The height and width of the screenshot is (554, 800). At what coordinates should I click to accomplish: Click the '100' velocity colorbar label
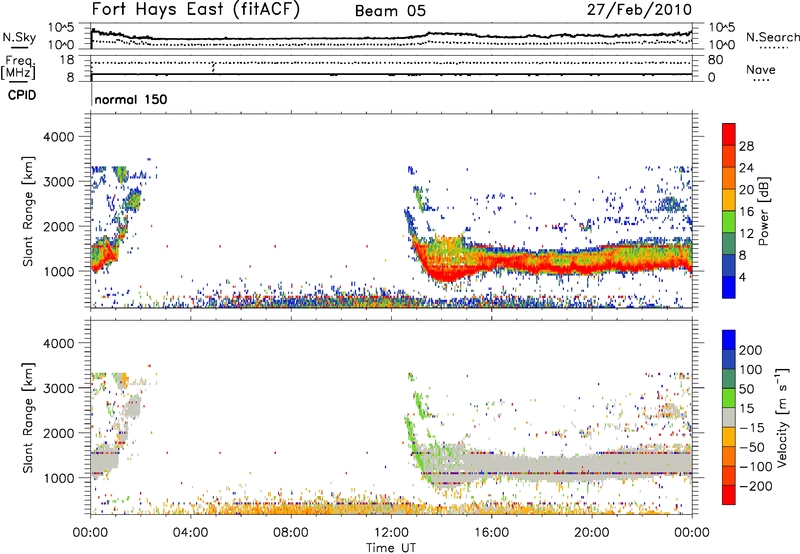point(751,370)
